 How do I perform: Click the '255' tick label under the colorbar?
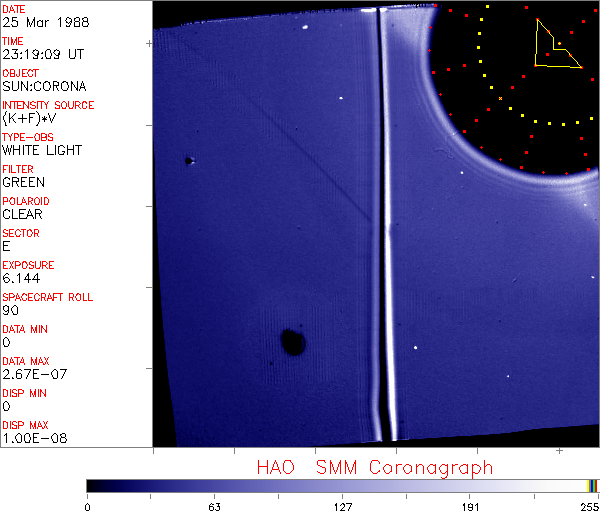pos(590,506)
